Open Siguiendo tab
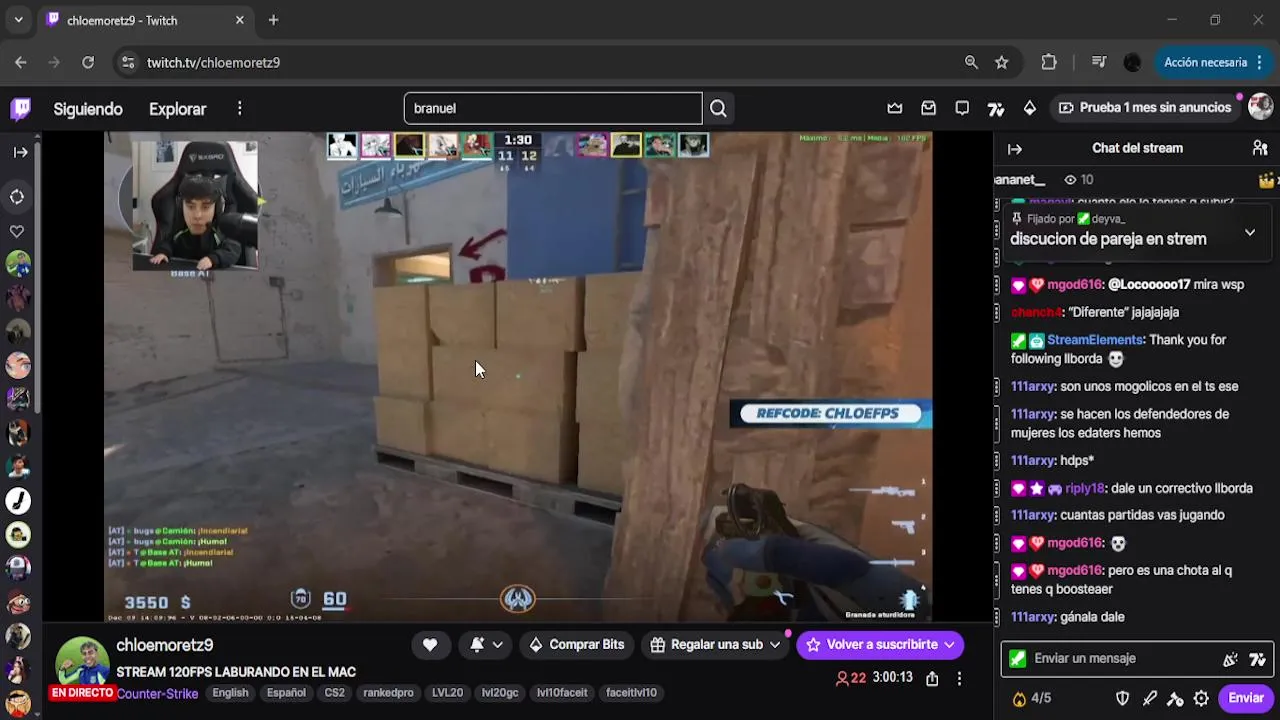Image resolution: width=1280 pixels, height=720 pixels. tap(88, 109)
